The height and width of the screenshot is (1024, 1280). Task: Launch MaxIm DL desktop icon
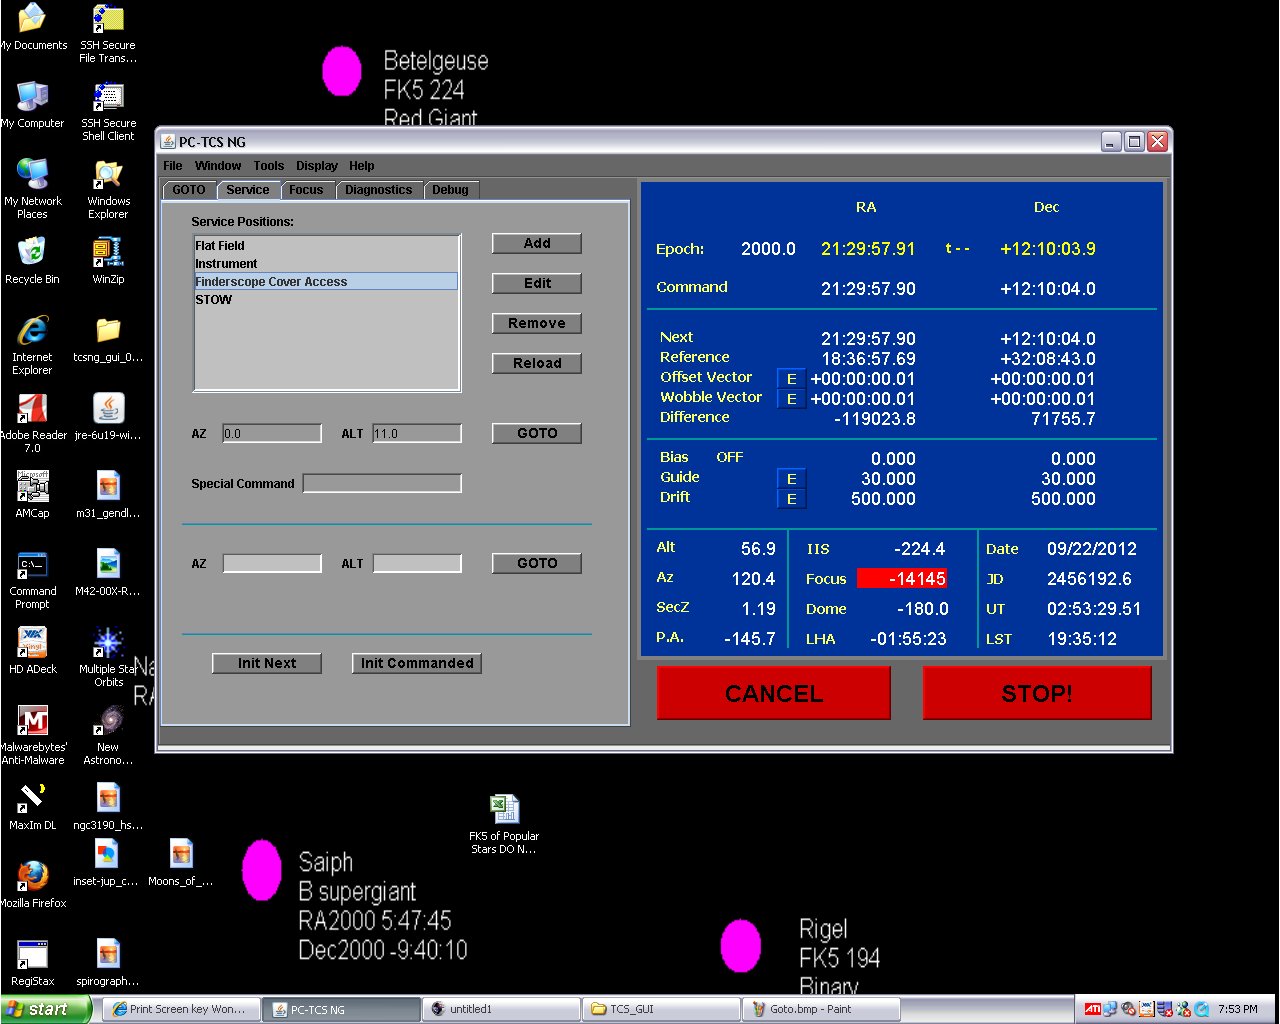(x=32, y=807)
